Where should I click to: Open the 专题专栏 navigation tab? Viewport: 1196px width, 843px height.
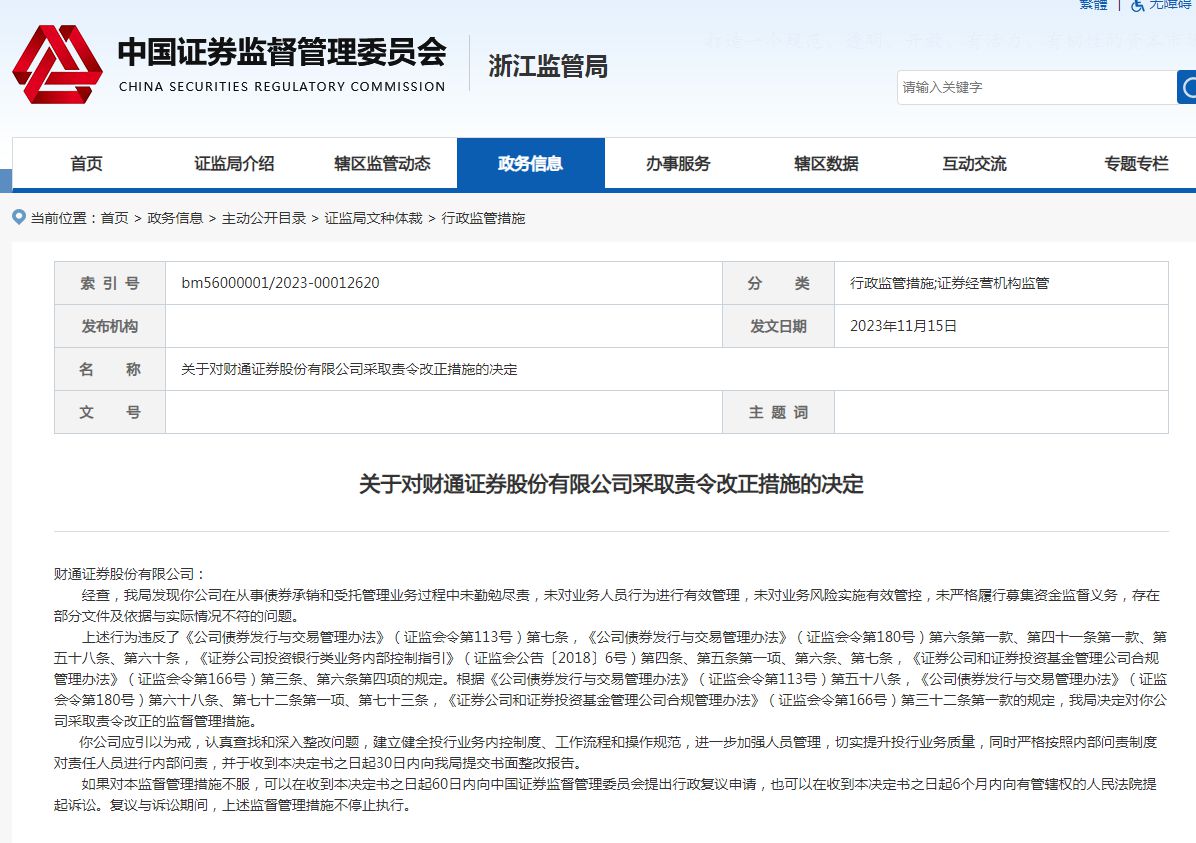point(1136,163)
